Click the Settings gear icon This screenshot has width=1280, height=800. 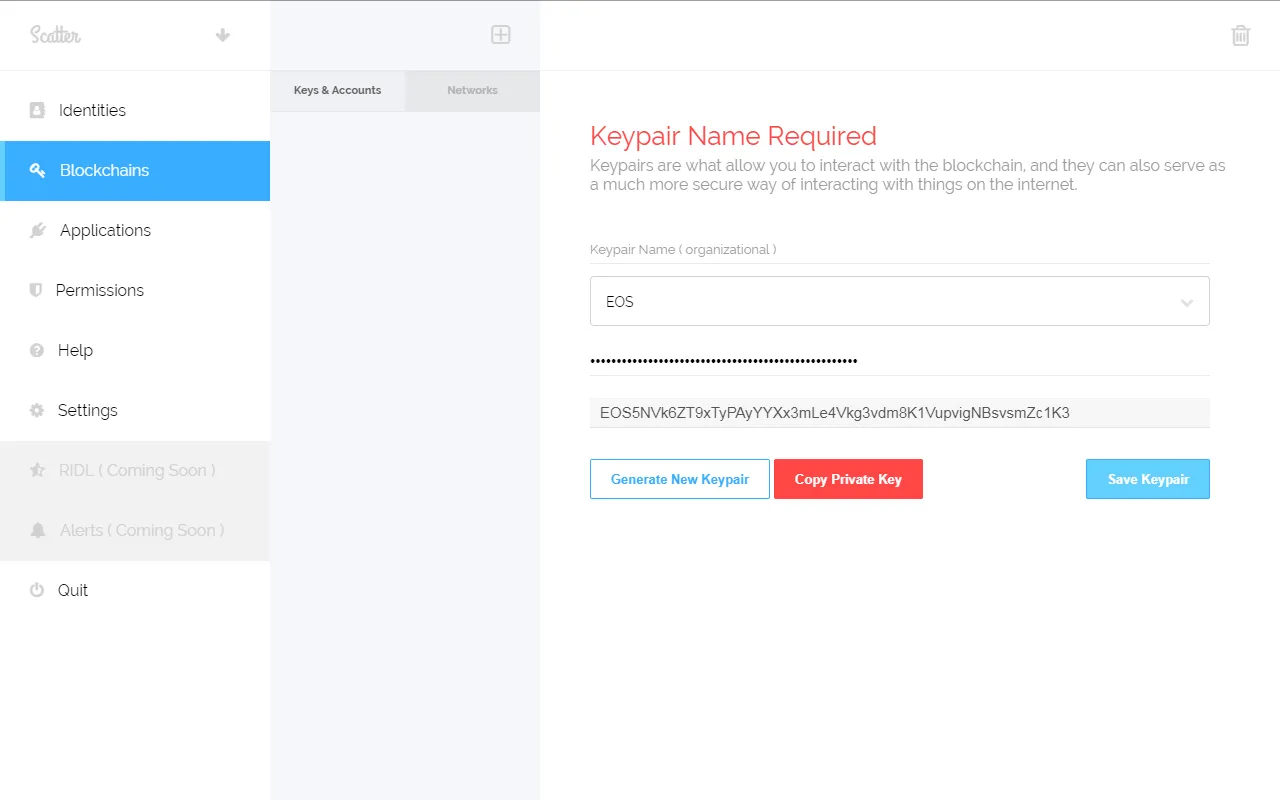pyautogui.click(x=37, y=410)
